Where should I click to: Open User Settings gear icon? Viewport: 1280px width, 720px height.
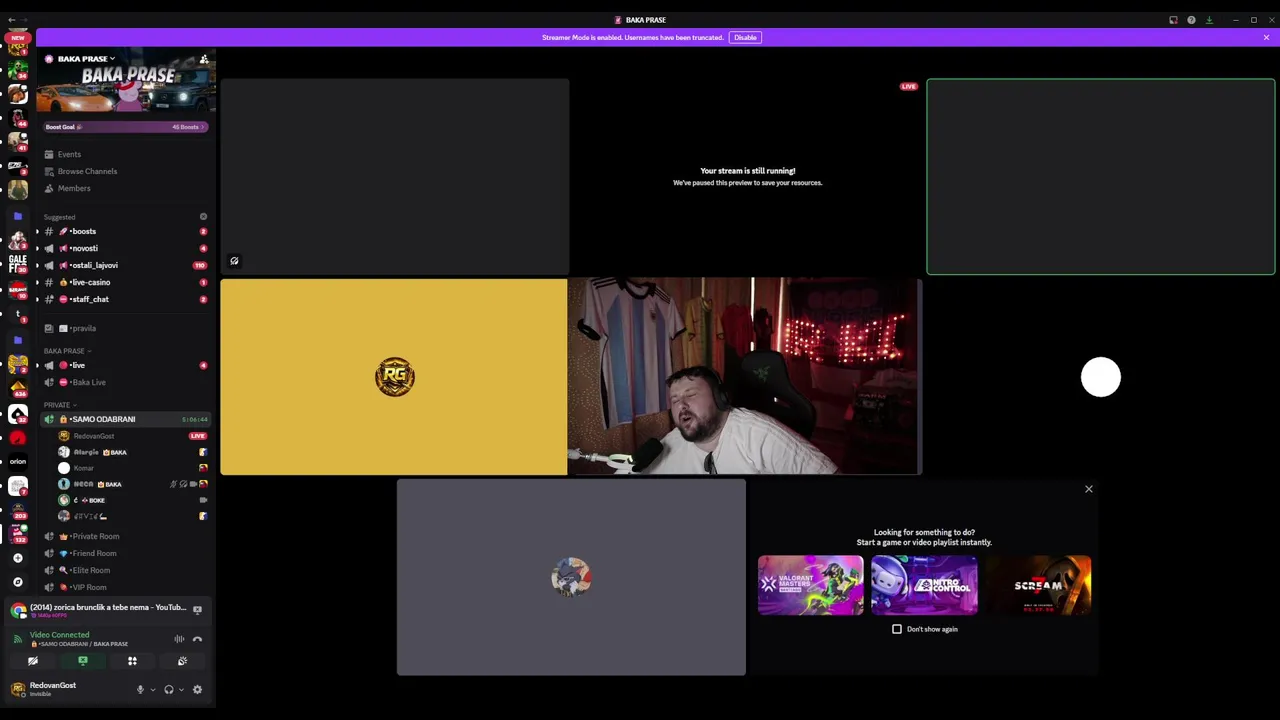pyautogui.click(x=197, y=689)
